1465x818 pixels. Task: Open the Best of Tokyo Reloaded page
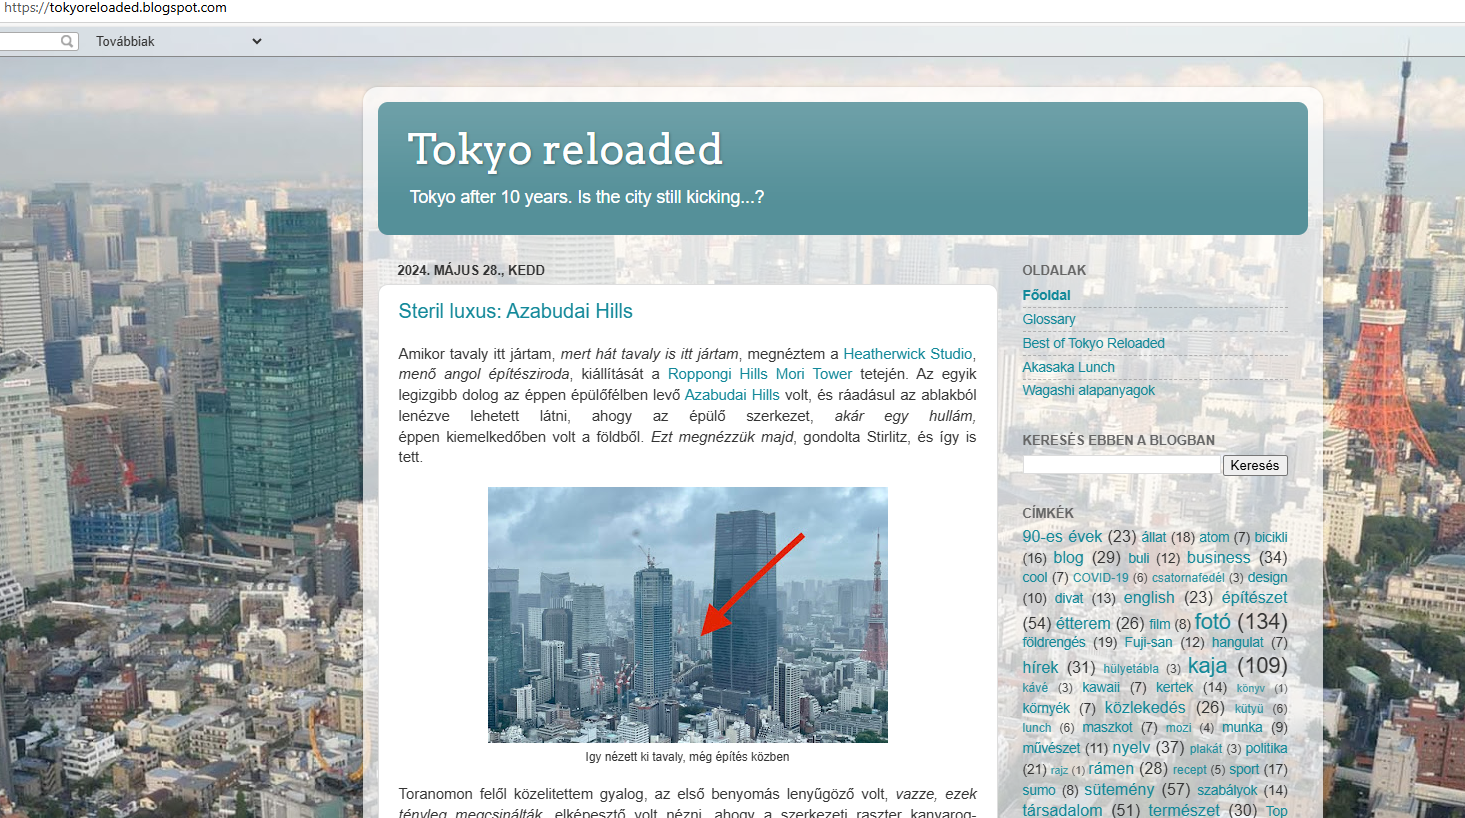point(1093,343)
